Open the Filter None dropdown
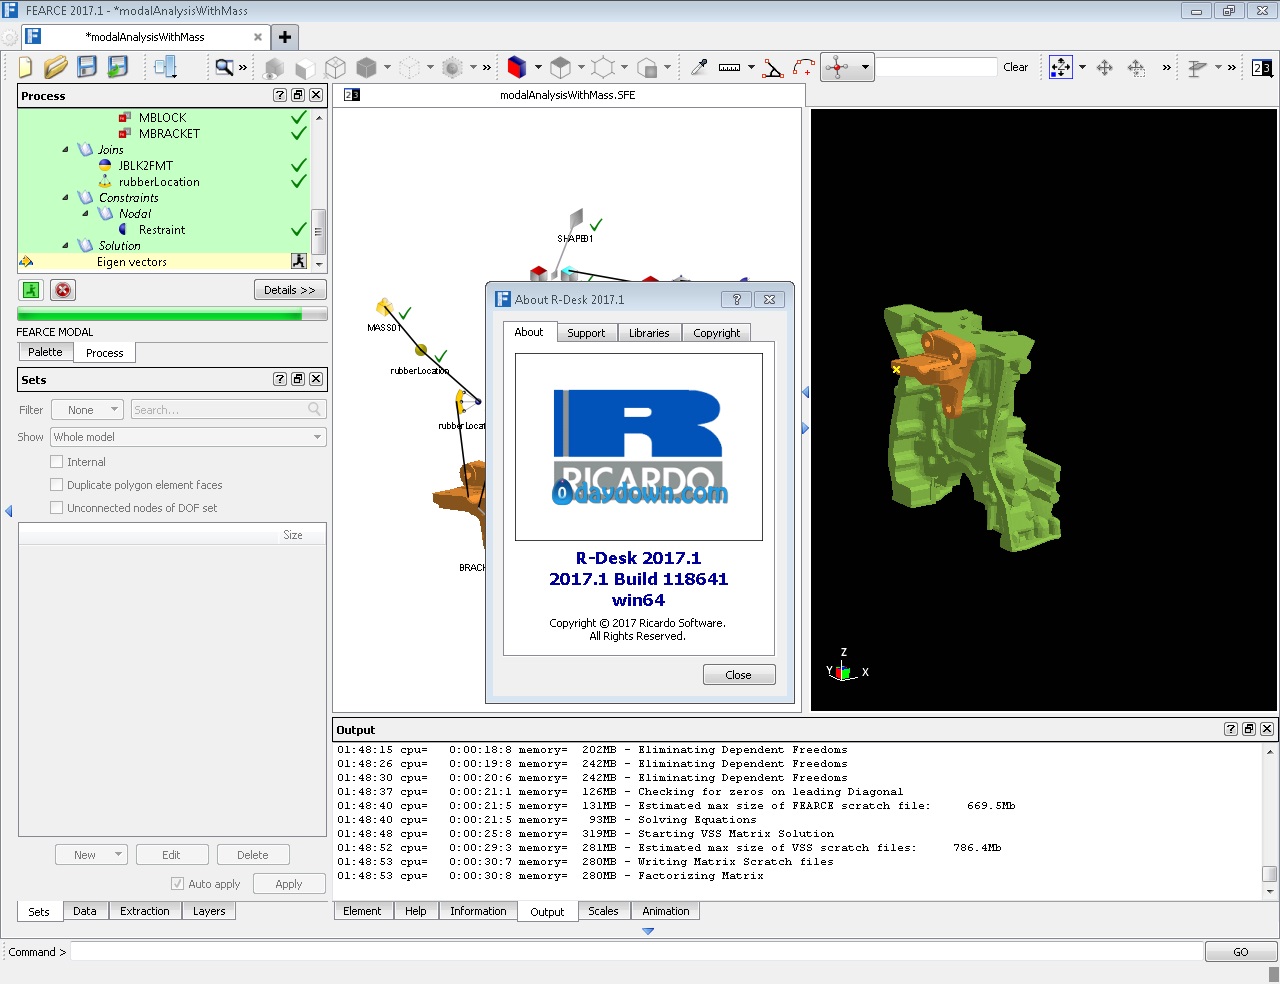The height and width of the screenshot is (984, 1280). 87,410
